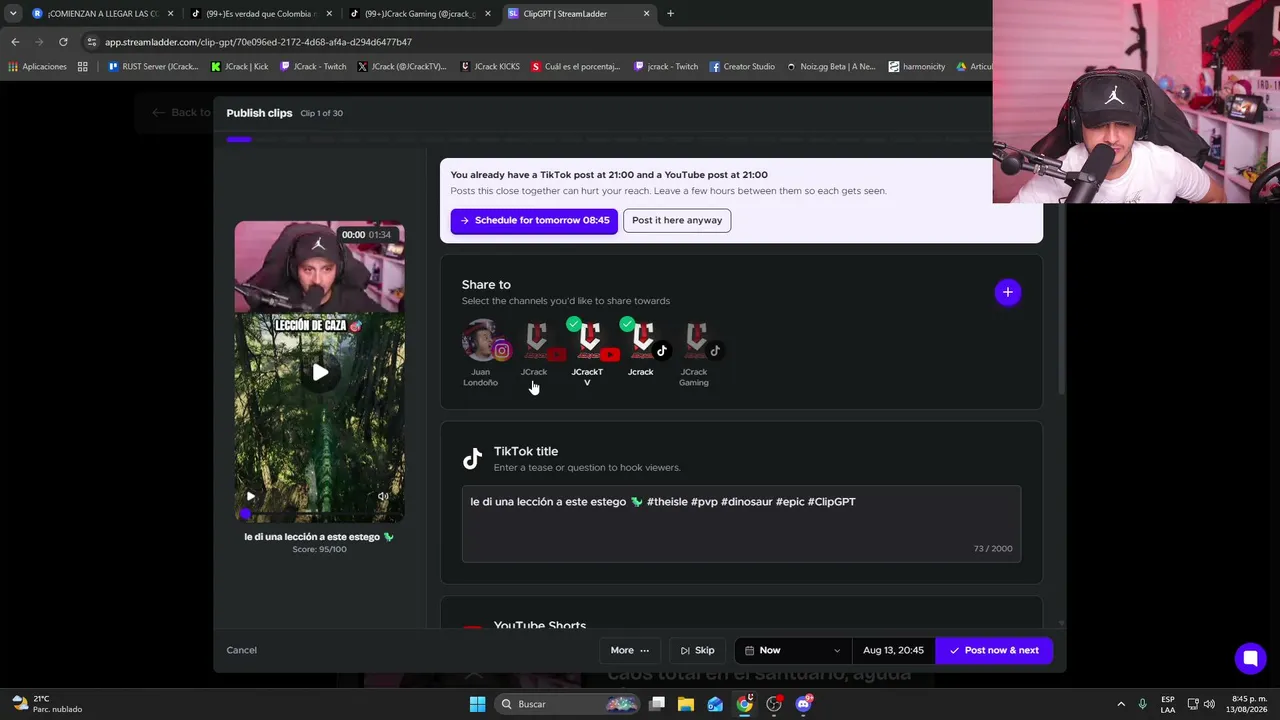Image resolution: width=1280 pixels, height=720 pixels.
Task: Deselect the JCrackTV YouTube channel
Action: tap(588, 353)
